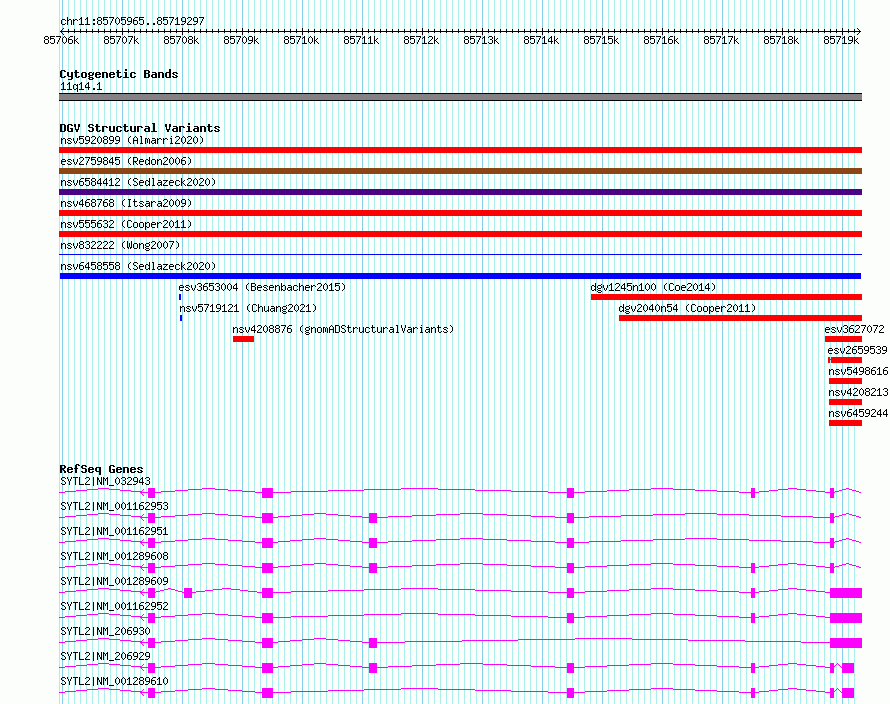Click the thin blue nsv832222 (Wong2007) line
This screenshot has height=704, width=890.
coord(460,254)
